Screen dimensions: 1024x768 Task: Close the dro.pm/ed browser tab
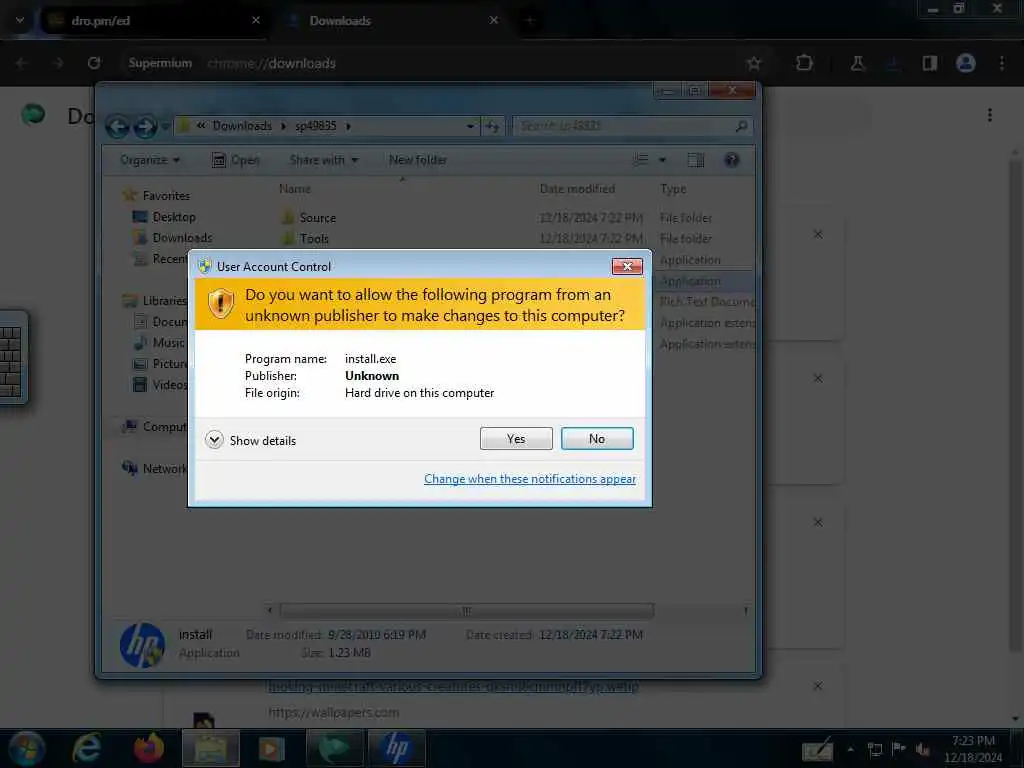256,20
